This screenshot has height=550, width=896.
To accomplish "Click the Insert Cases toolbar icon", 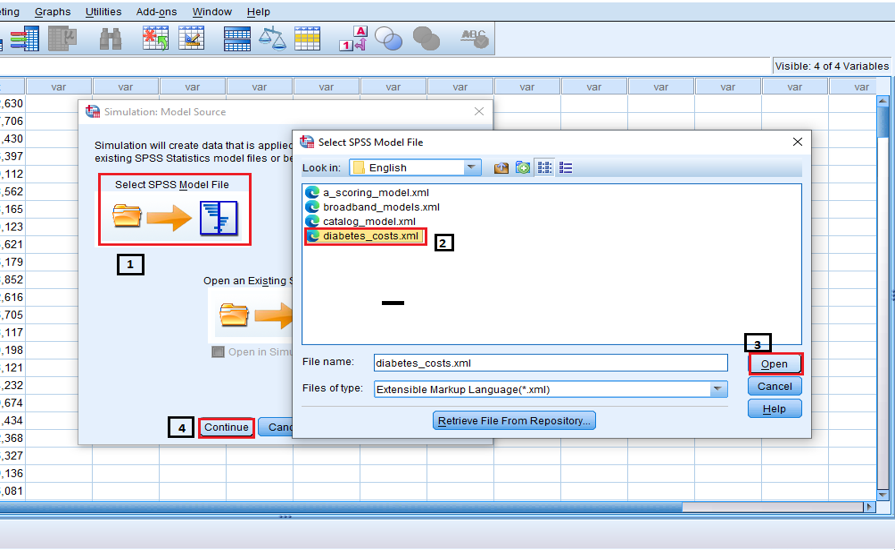I will (155, 39).
